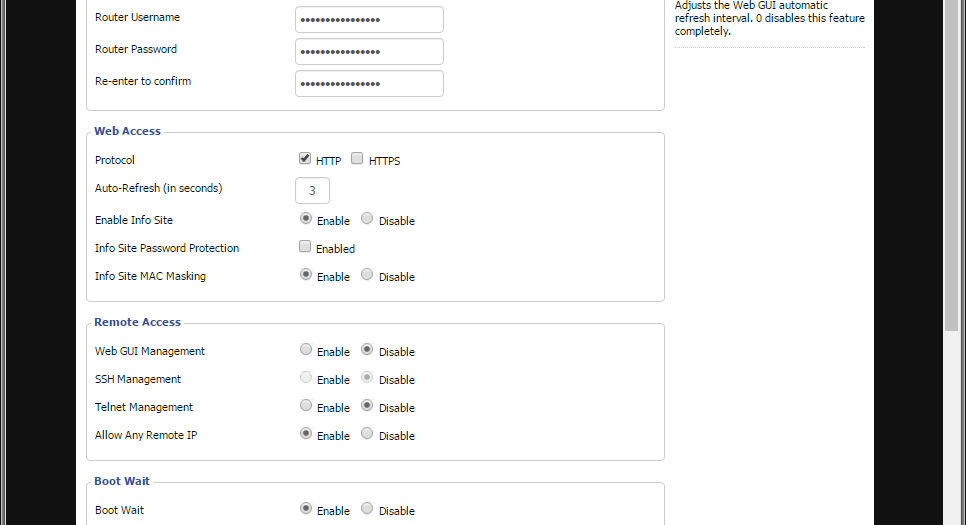Viewport: 966px width, 525px height.
Task: Enable Telnet Management
Action: (x=305, y=406)
